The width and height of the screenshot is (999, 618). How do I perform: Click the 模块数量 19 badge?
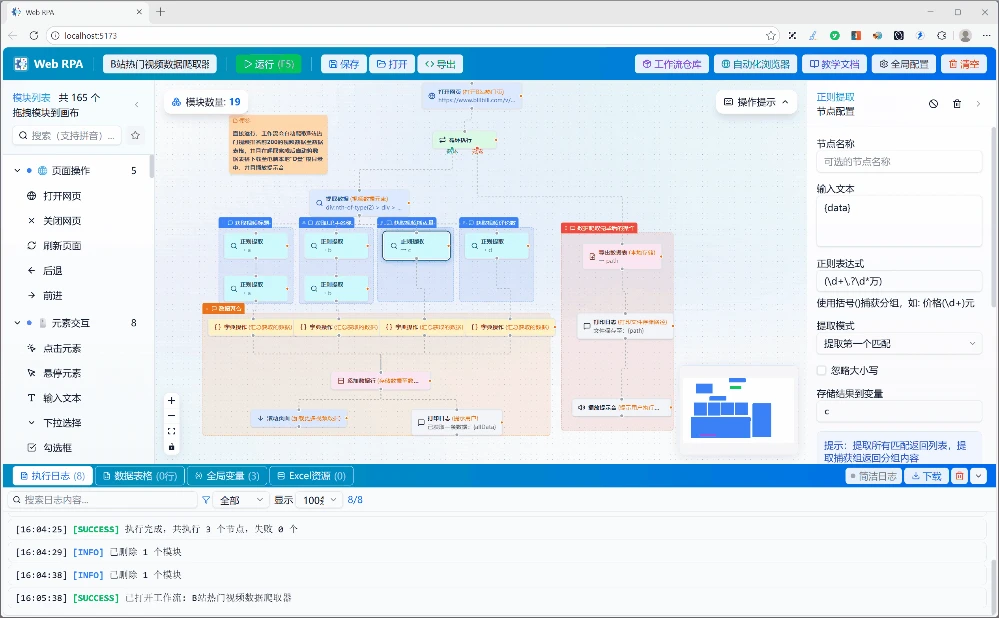[x=206, y=102]
